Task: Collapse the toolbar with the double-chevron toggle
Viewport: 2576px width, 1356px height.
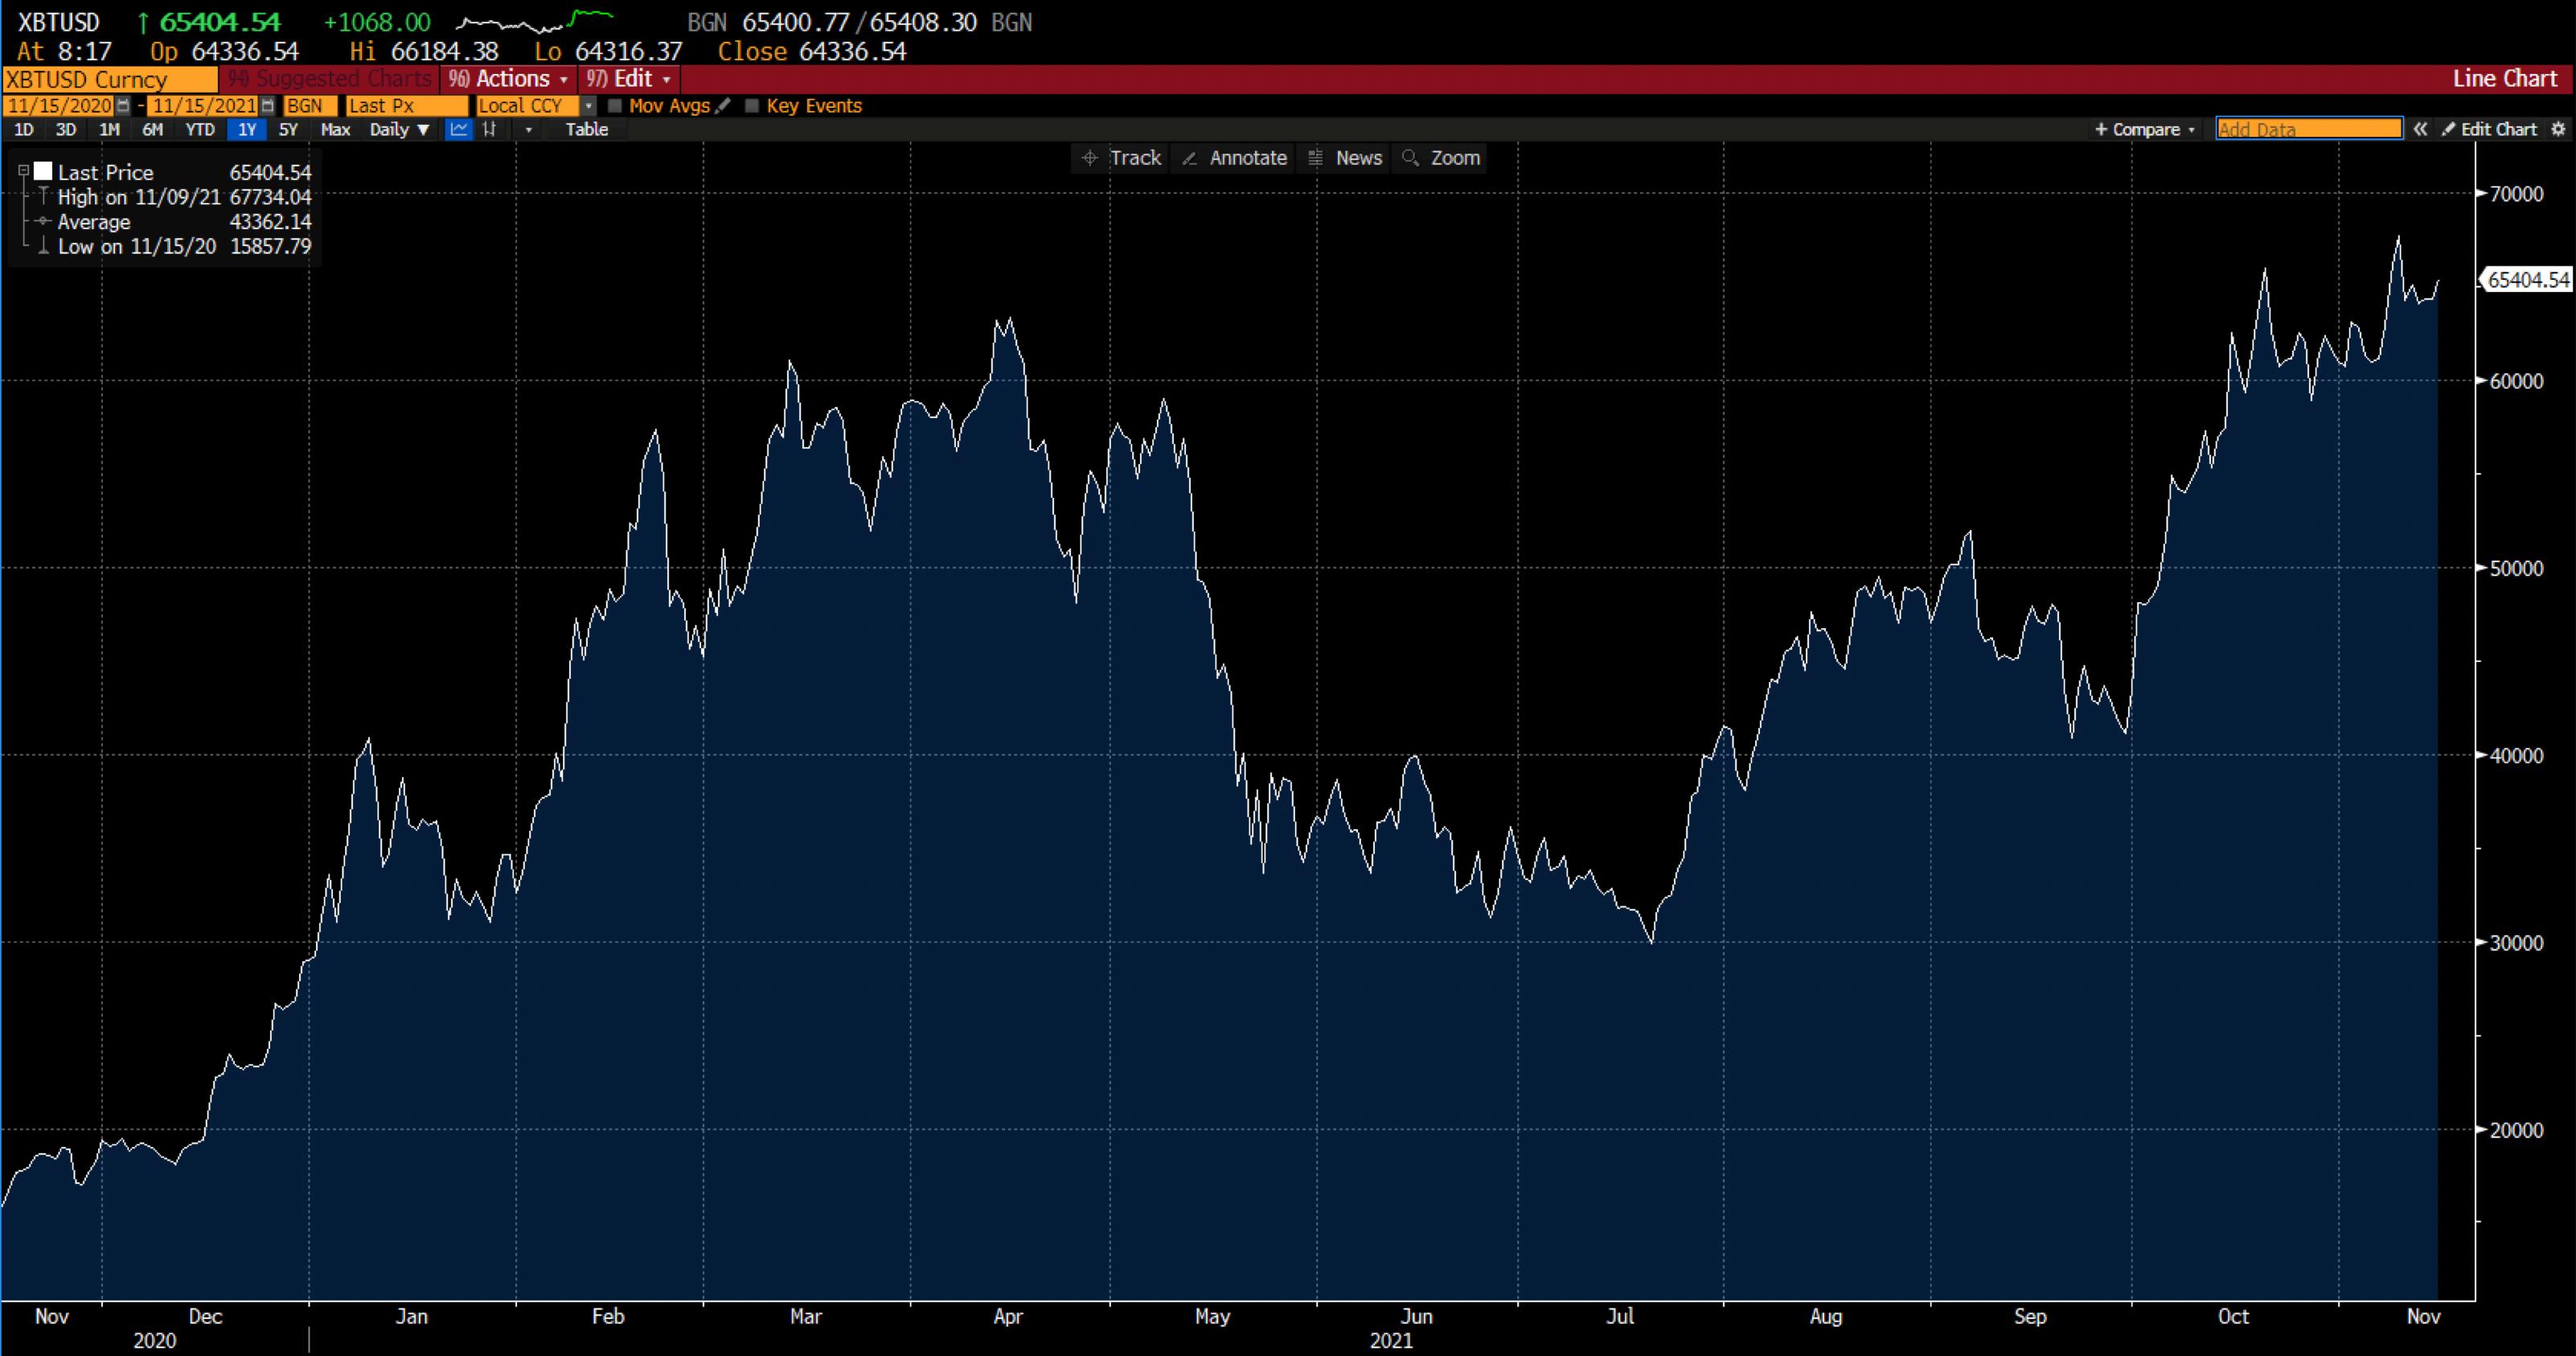Action: click(x=2422, y=129)
